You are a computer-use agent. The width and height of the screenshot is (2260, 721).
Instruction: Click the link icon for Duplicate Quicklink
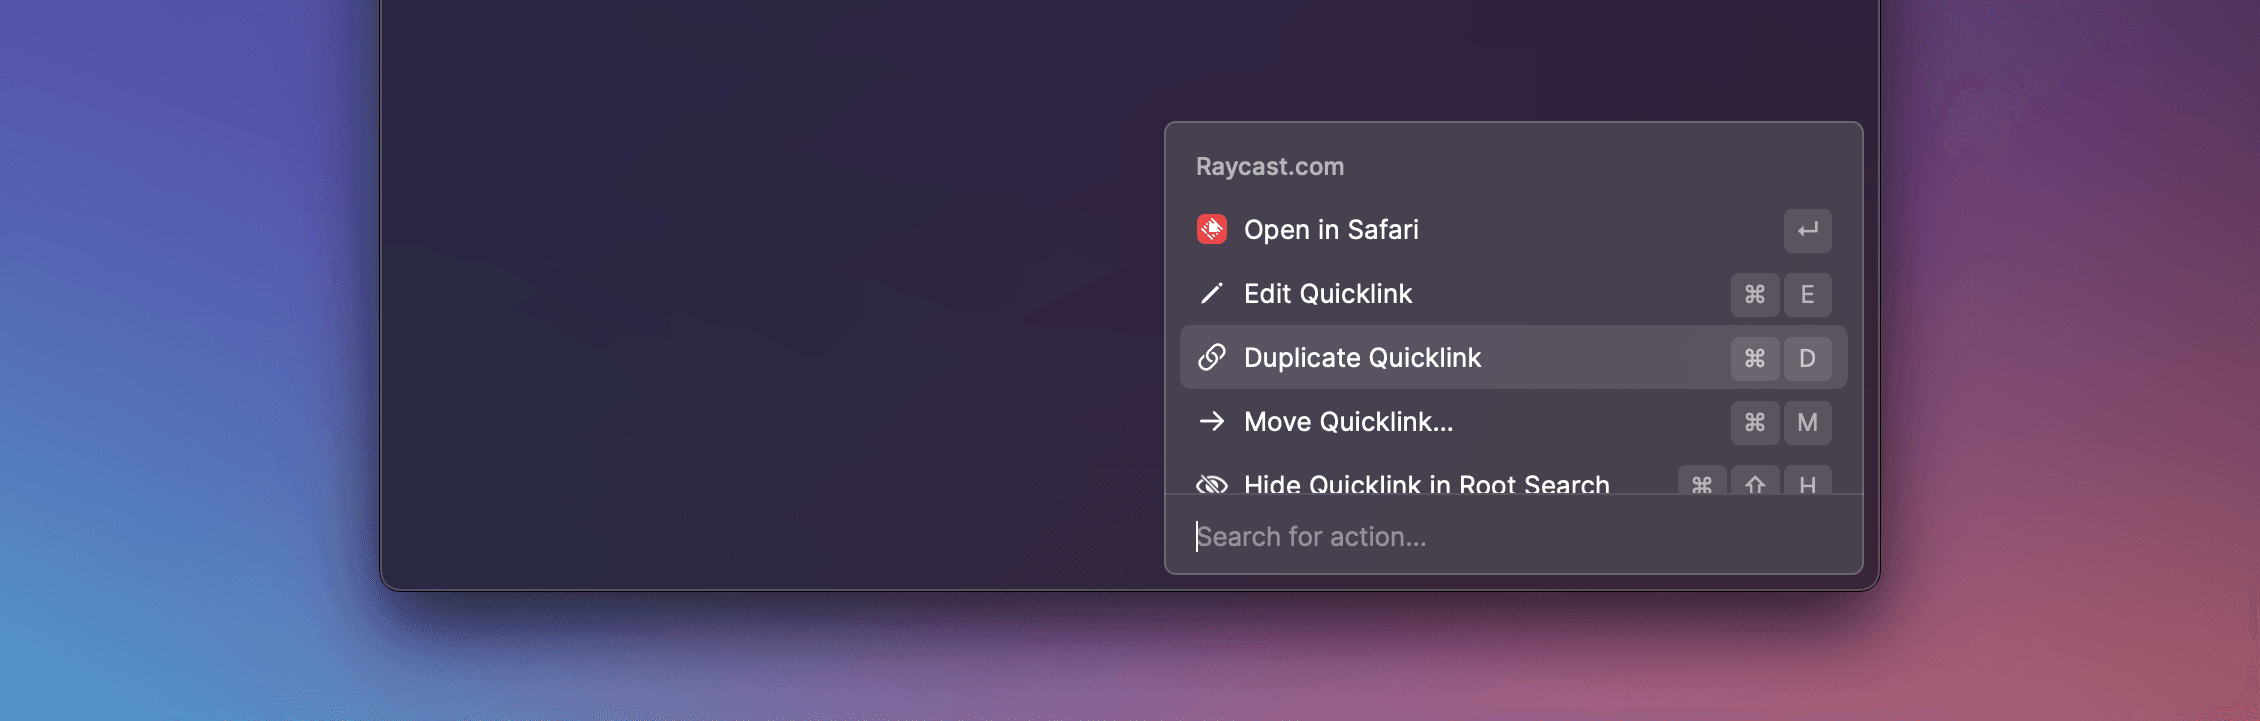click(x=1212, y=358)
